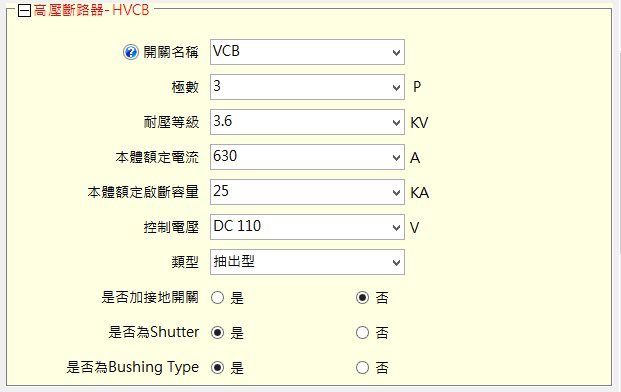Select 是 for 是否加接地開關
Viewport: 621px width, 392px height.
217,297
